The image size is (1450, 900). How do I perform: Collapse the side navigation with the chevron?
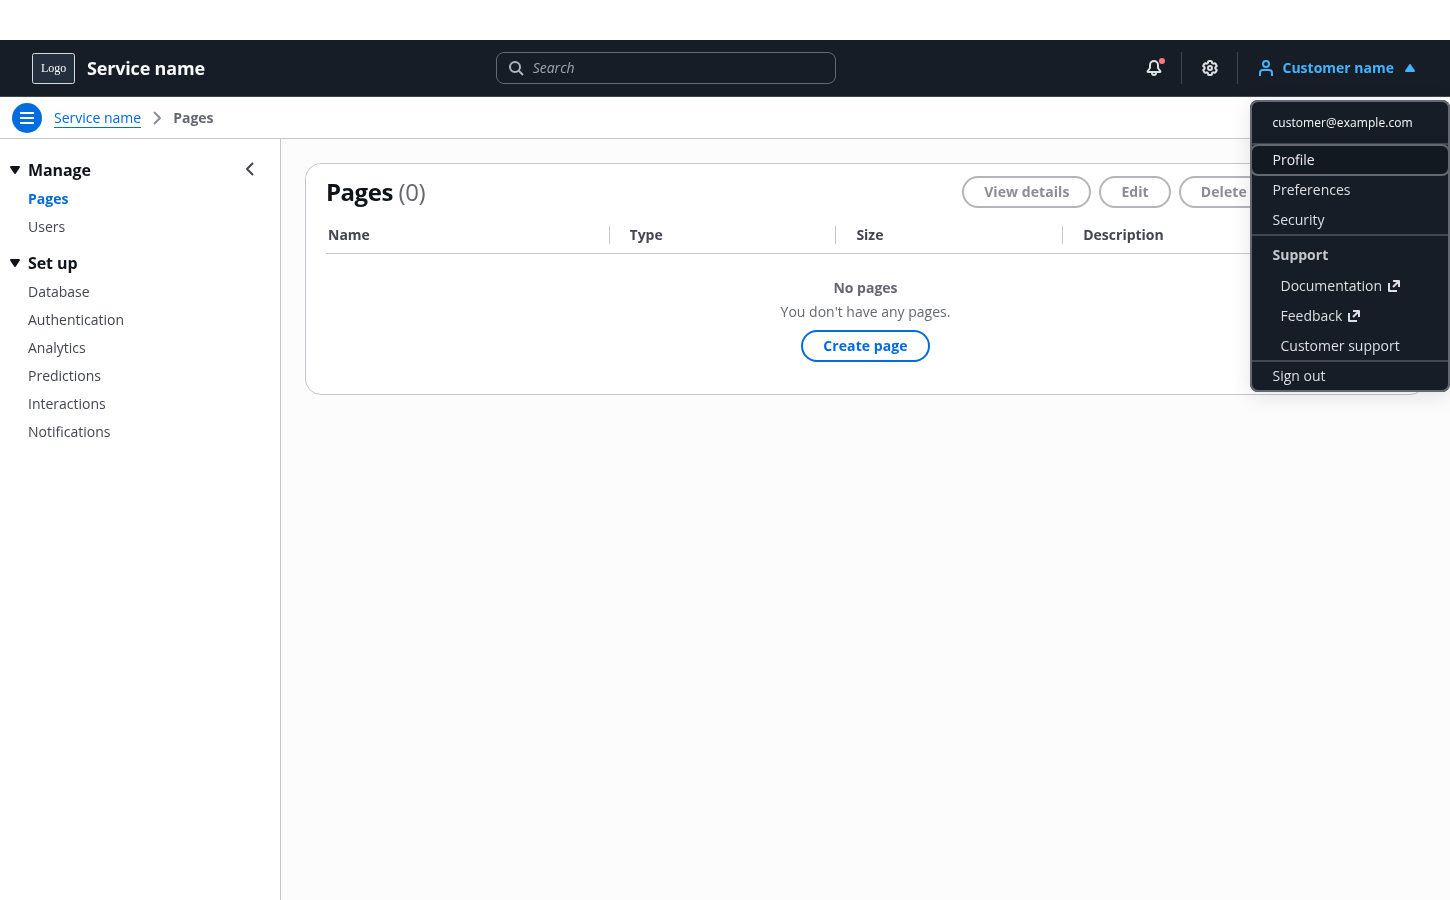[x=250, y=169]
